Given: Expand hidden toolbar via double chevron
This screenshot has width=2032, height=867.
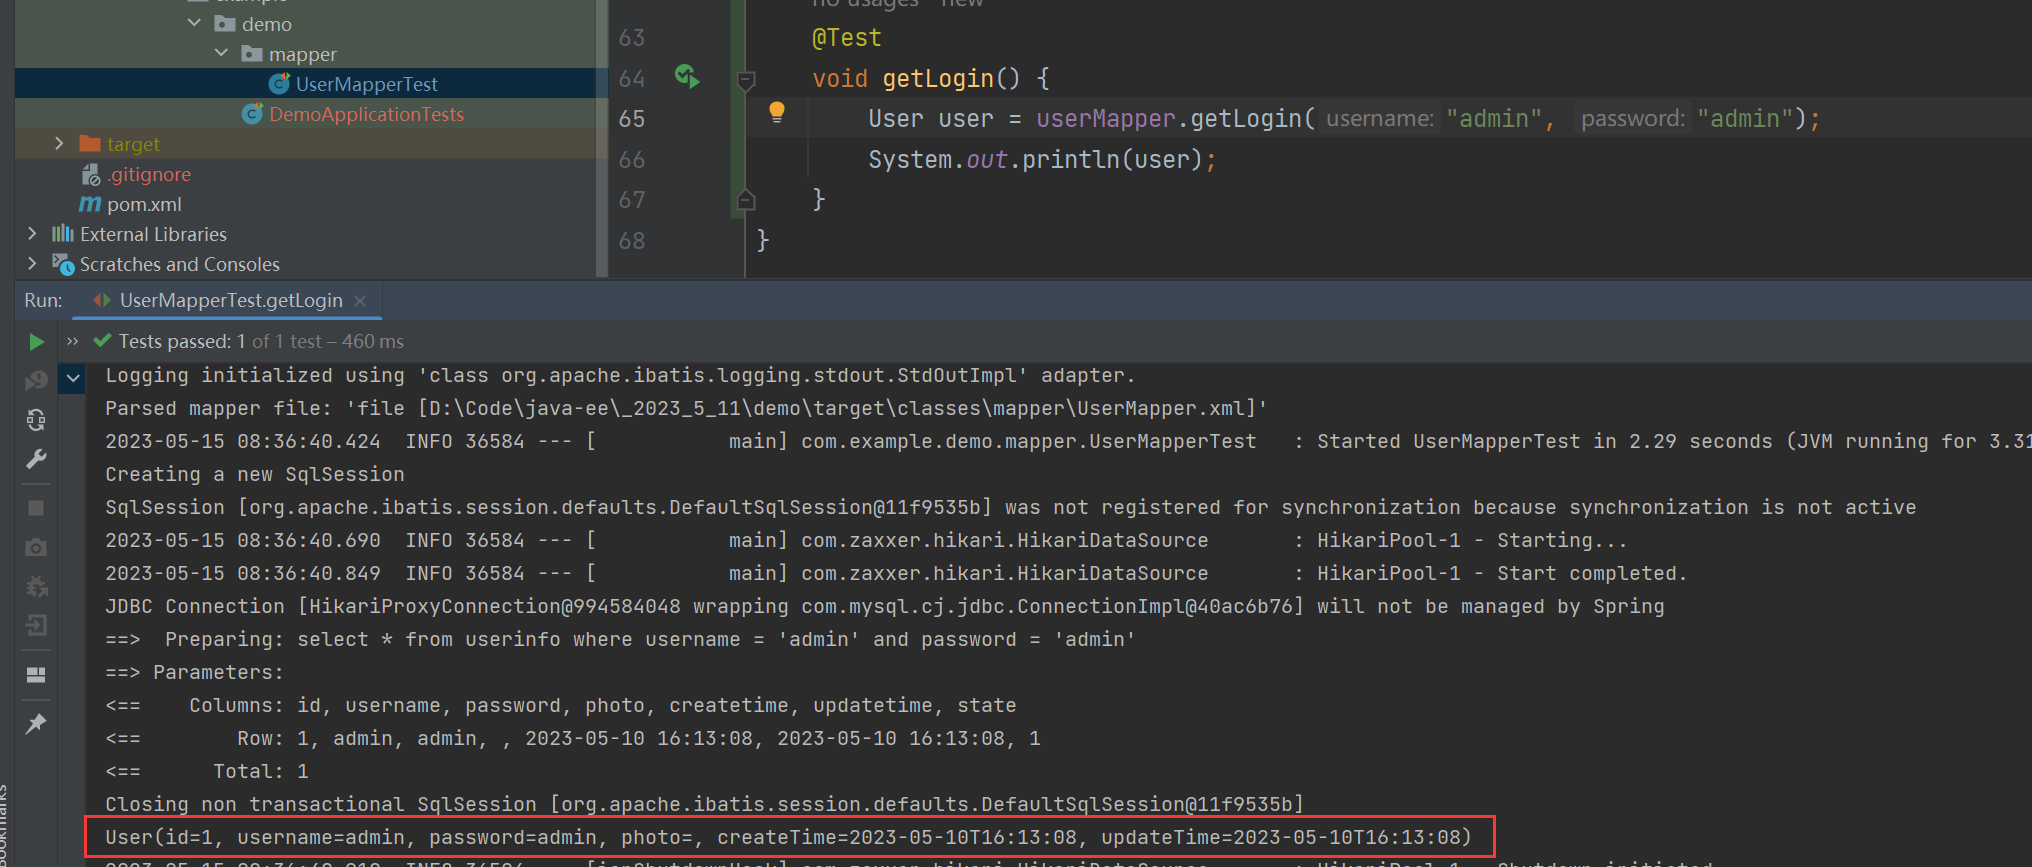Looking at the screenshot, I should tap(72, 342).
